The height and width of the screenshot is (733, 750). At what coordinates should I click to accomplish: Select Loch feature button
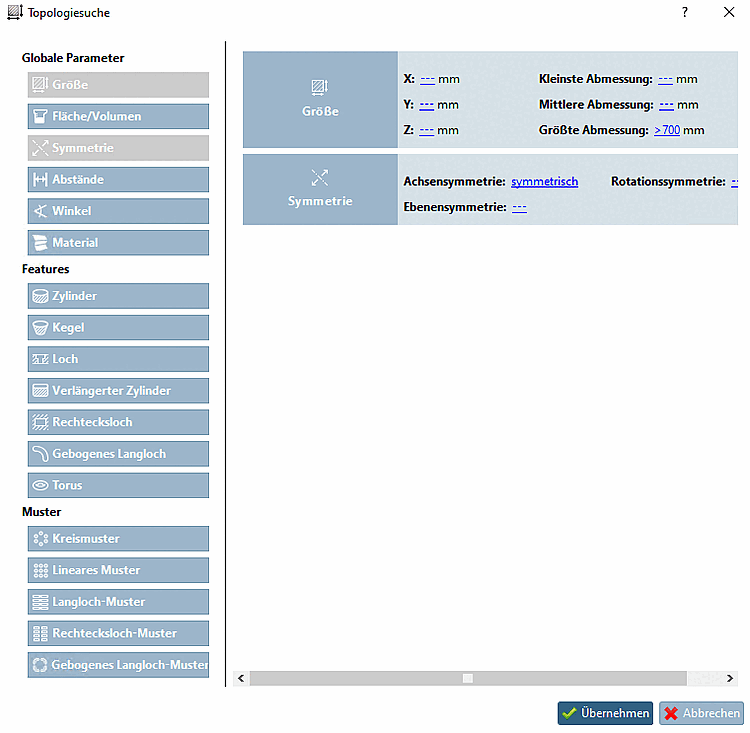(x=118, y=359)
